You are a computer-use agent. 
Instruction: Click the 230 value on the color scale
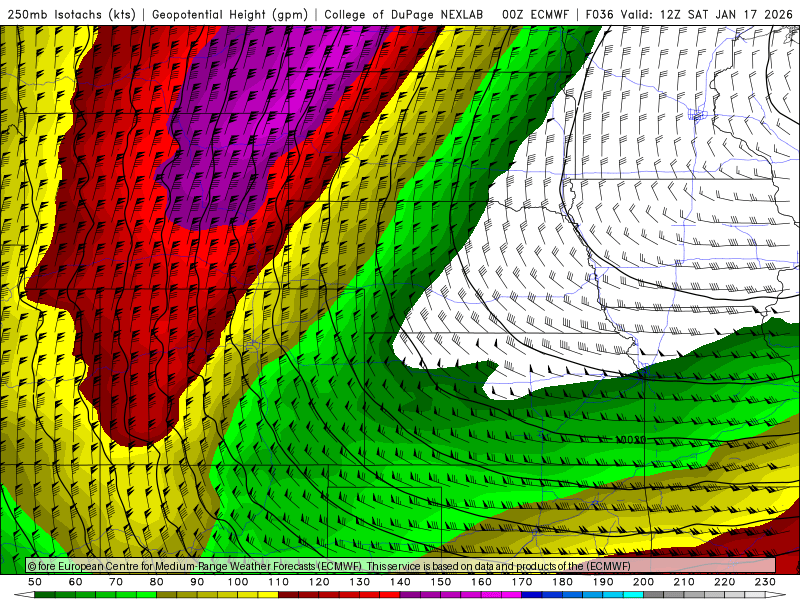click(765, 582)
